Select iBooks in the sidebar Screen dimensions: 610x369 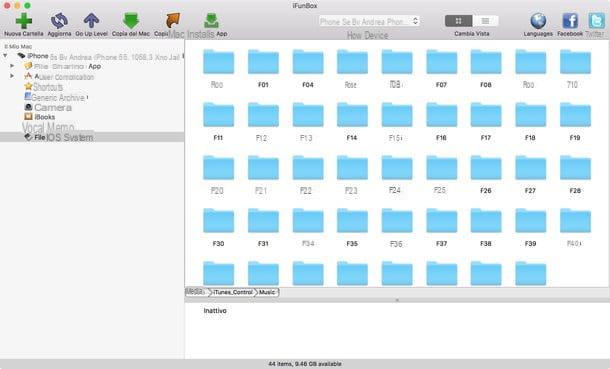click(40, 117)
